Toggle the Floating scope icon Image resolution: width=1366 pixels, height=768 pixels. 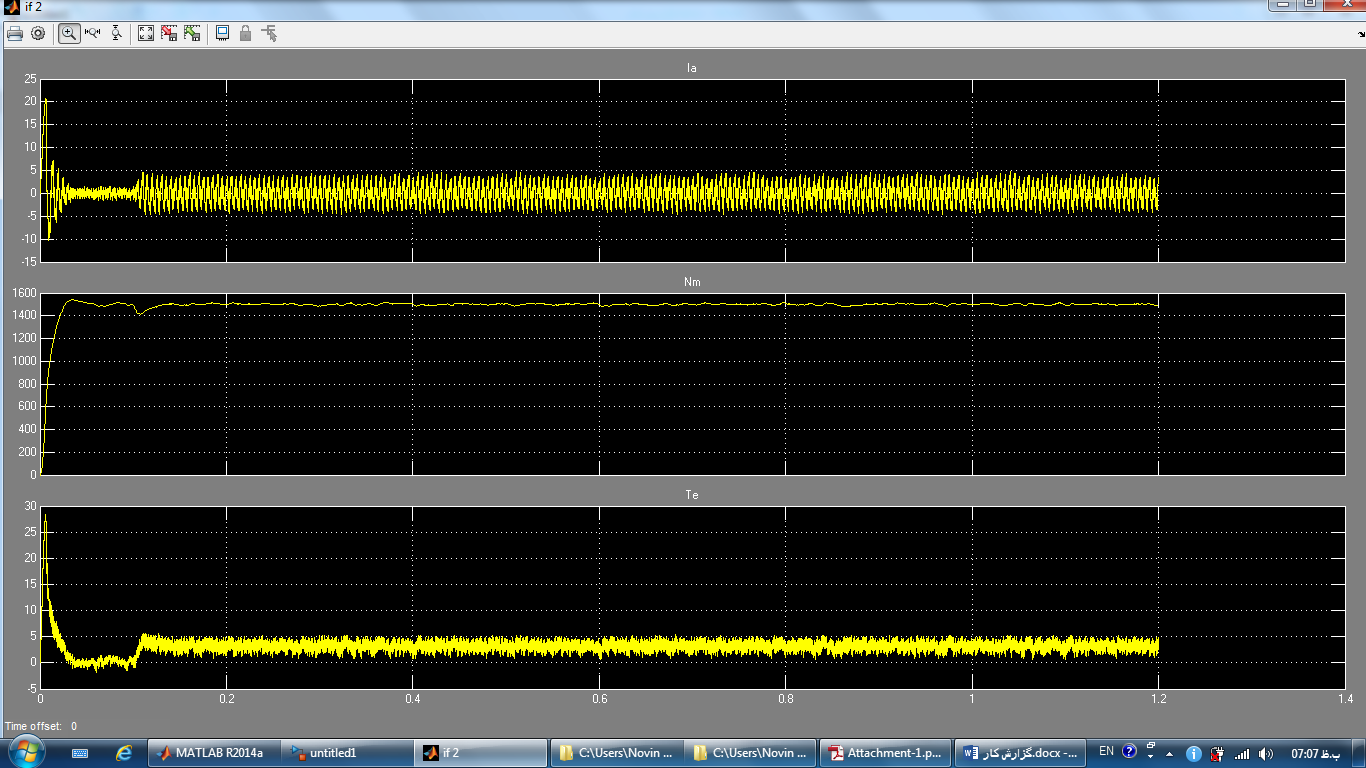pyautogui.click(x=222, y=33)
